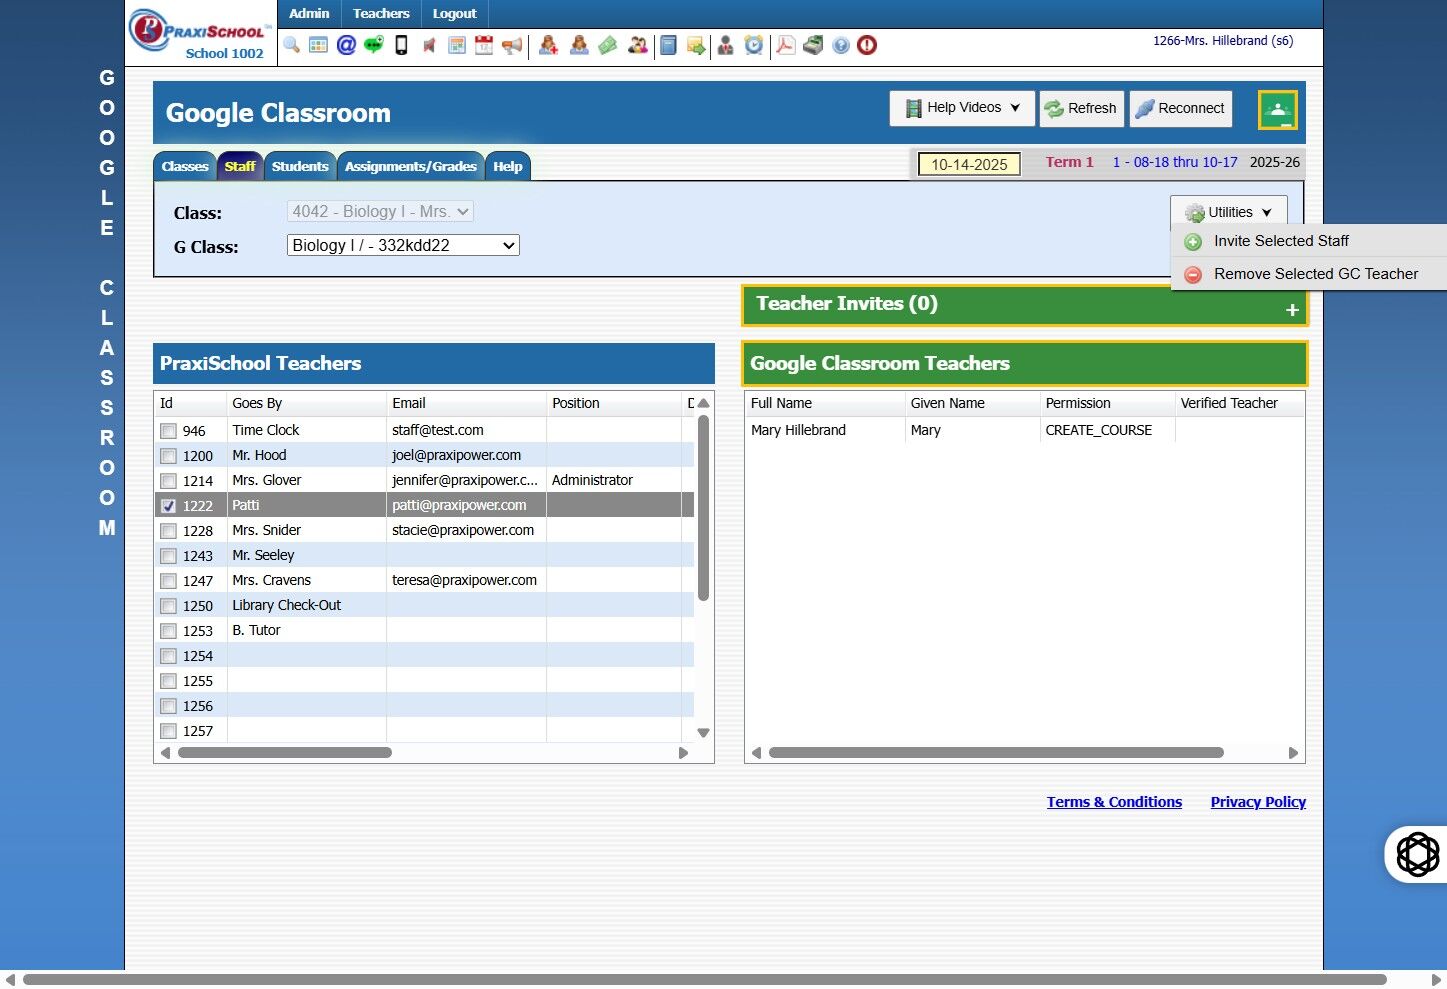Click the red exclamation alert icon

(x=867, y=45)
